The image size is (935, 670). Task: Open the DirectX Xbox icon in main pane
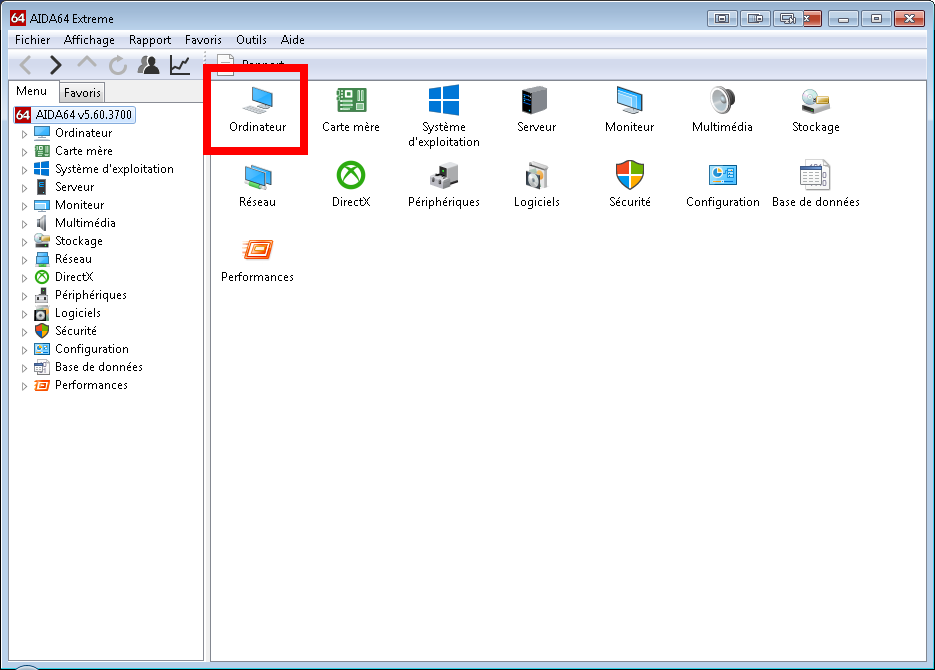351,175
